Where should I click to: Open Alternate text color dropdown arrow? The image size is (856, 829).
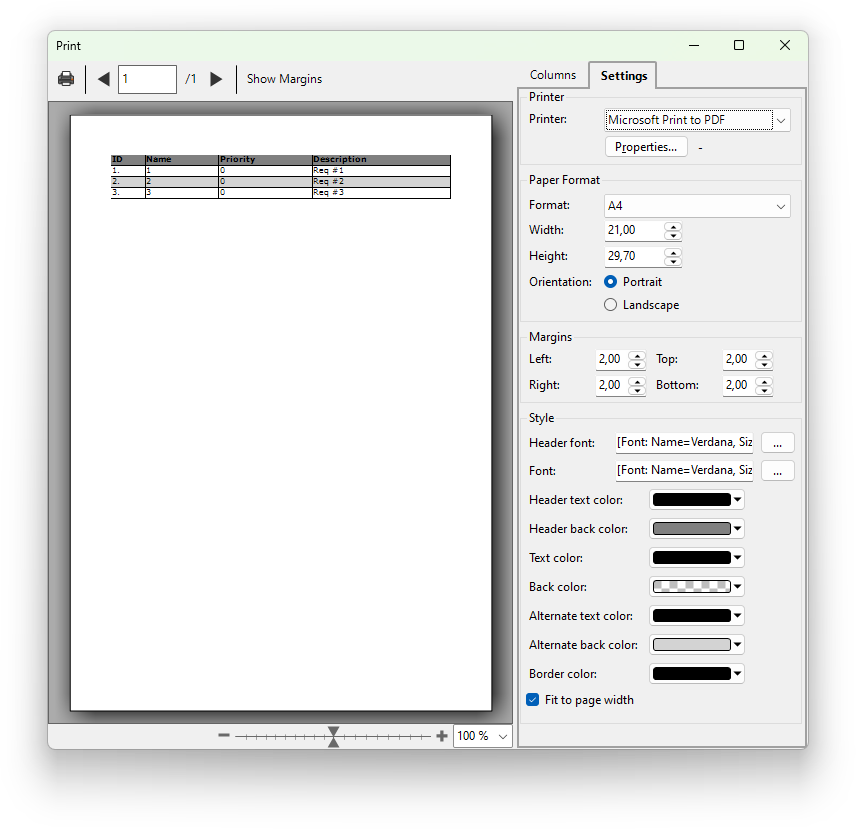[738, 616]
